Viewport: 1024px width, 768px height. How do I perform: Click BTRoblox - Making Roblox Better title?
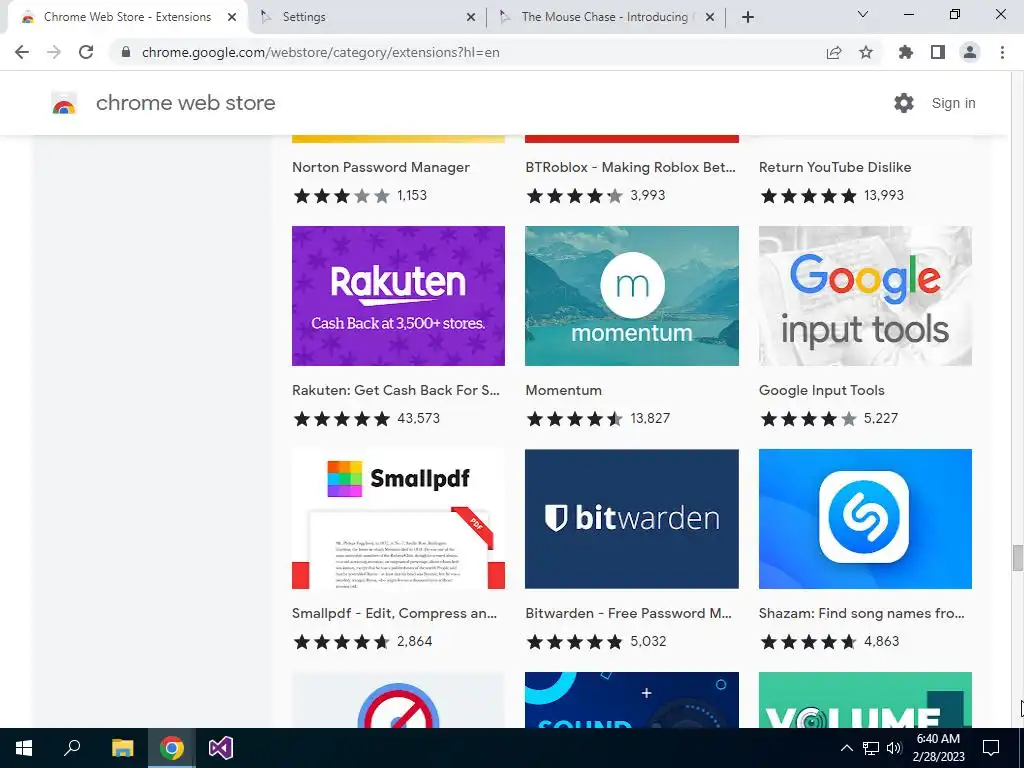pos(630,167)
